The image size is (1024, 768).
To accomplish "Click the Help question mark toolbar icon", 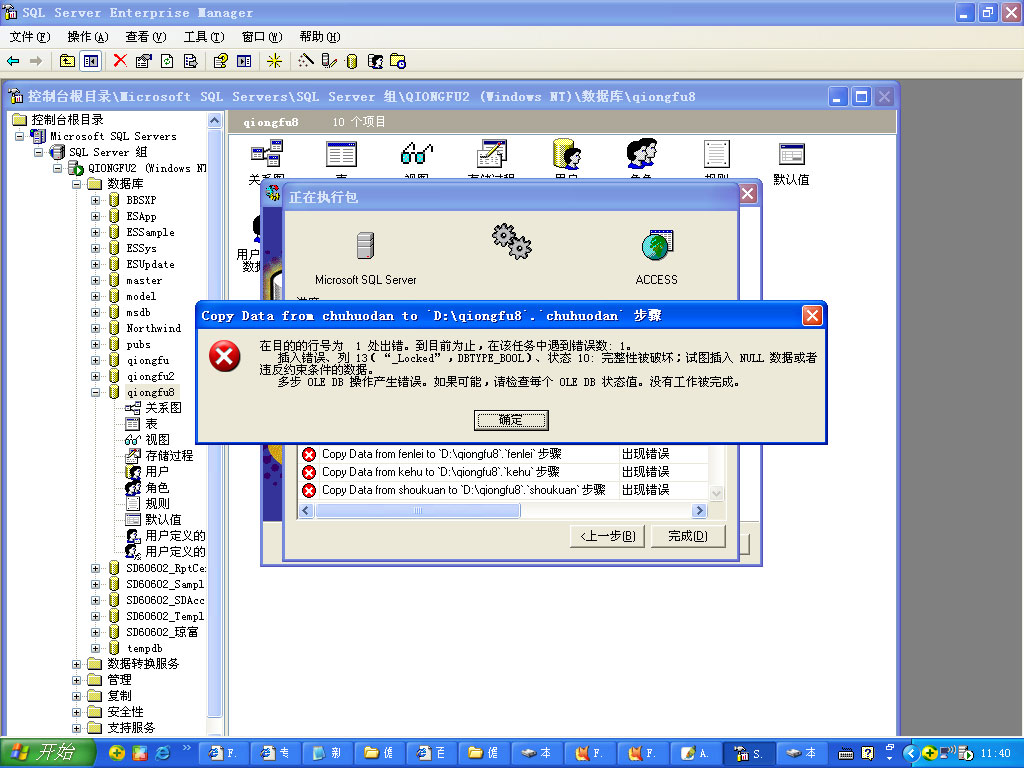I will click(x=220, y=61).
